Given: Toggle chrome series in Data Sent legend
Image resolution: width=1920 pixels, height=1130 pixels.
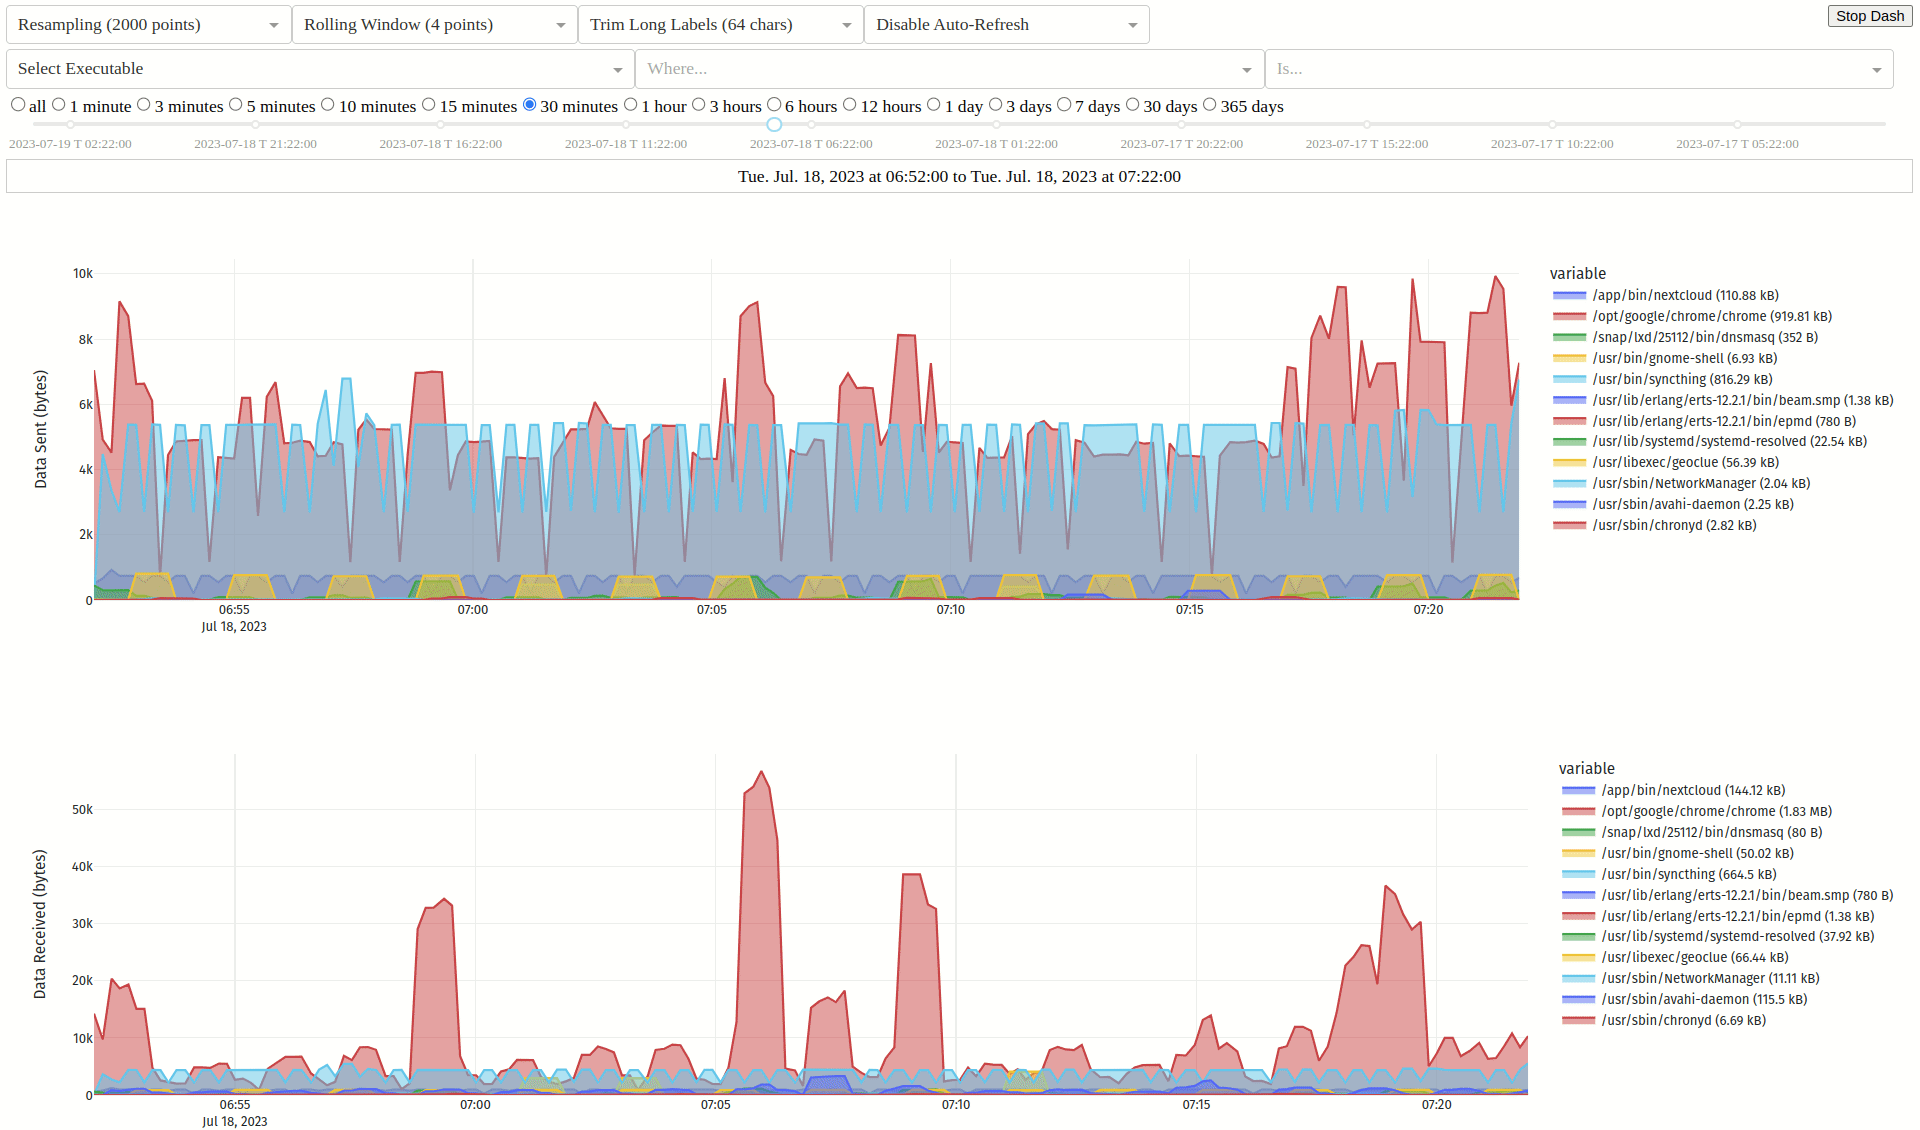Looking at the screenshot, I should pos(1711,316).
